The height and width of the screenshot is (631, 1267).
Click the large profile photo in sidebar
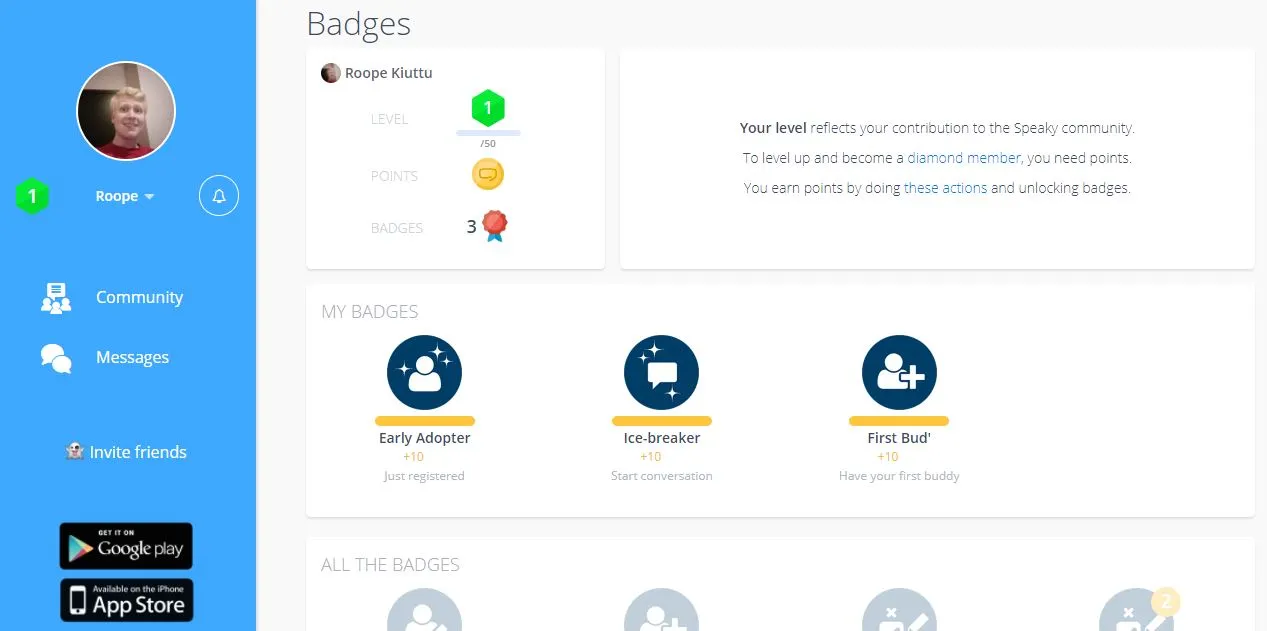pos(126,111)
